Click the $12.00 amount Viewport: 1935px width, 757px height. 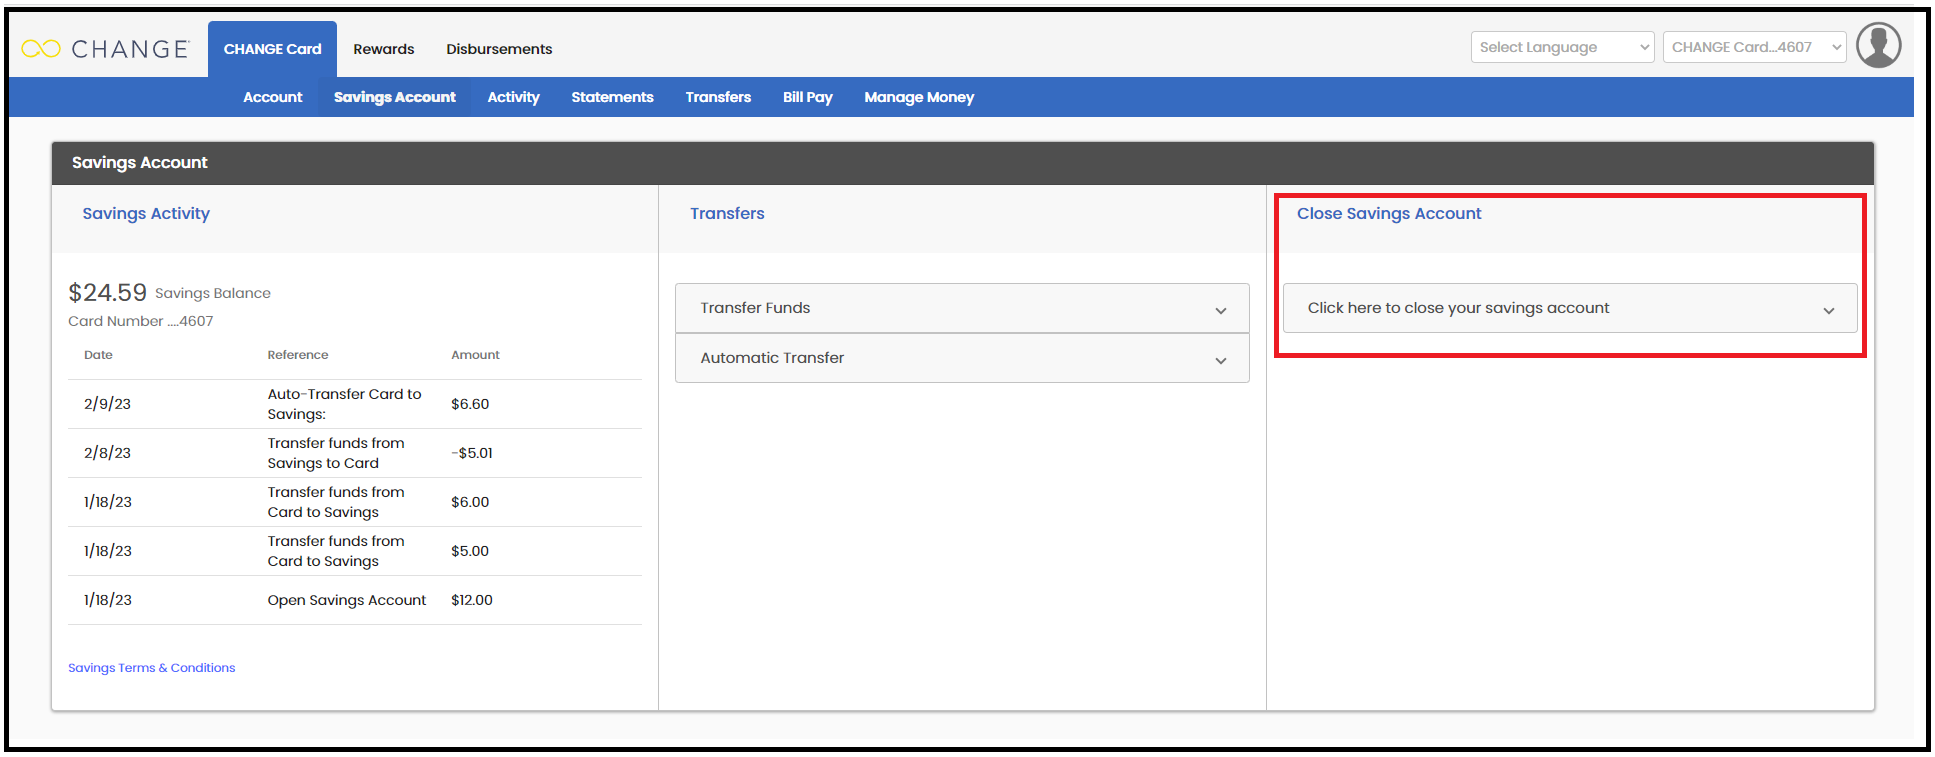coord(472,600)
